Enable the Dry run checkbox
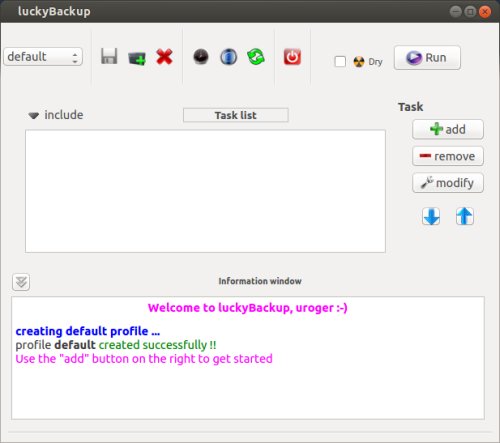 (x=340, y=61)
